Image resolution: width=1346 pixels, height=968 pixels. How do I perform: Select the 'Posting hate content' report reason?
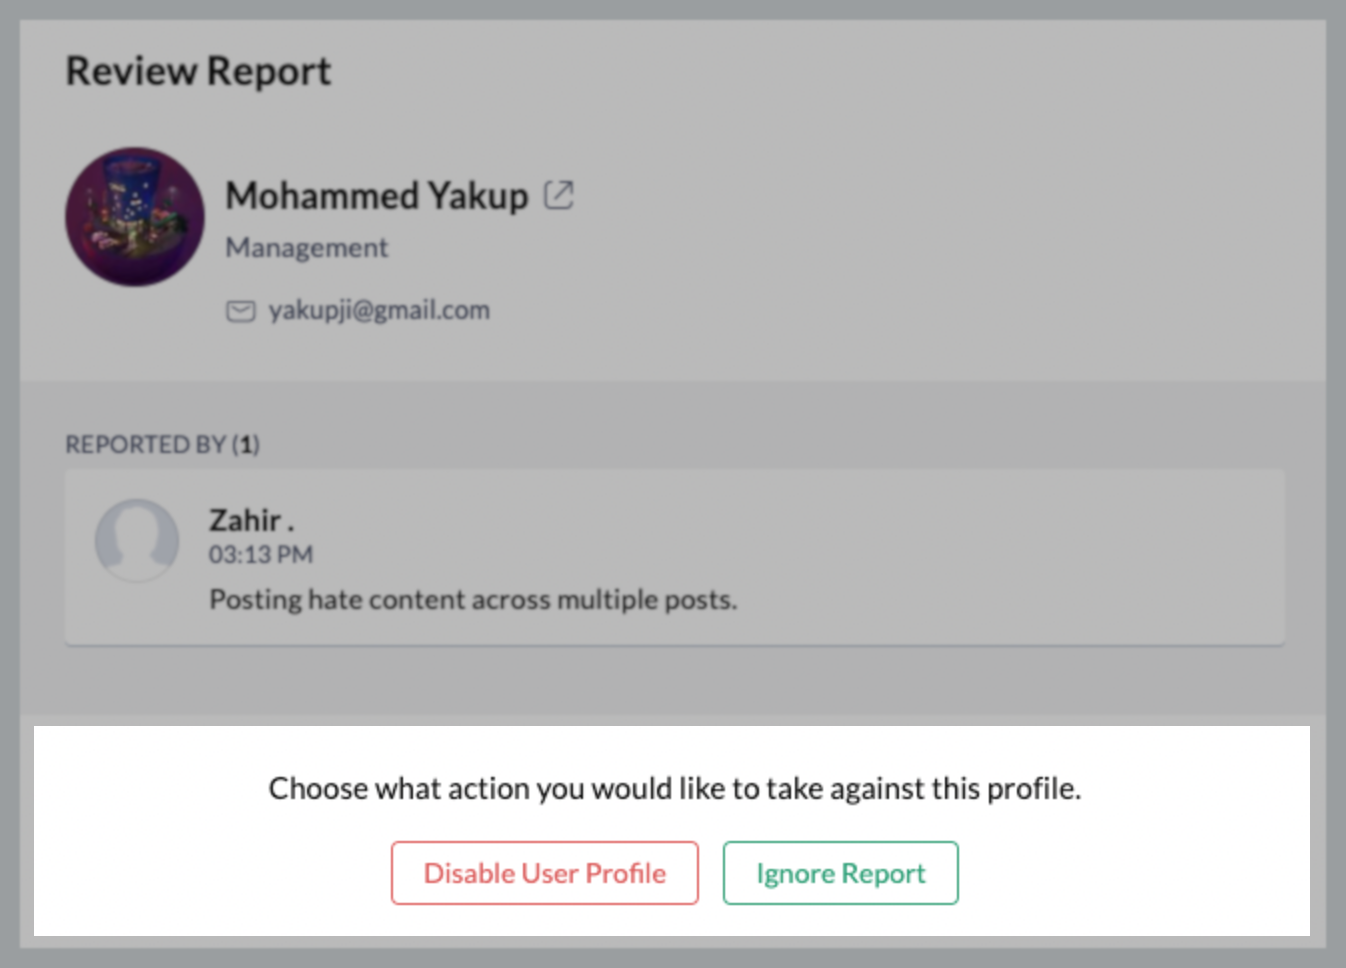tap(473, 600)
